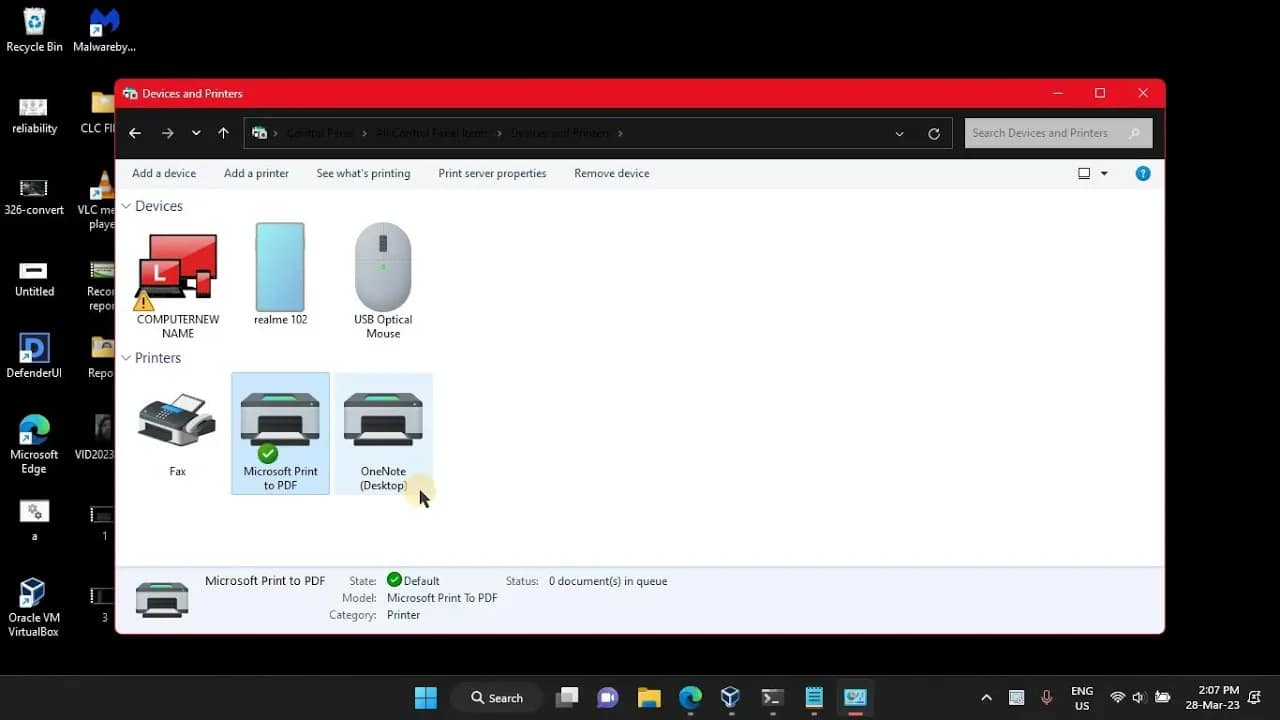Click the refresh icon in the address bar

pos(934,132)
